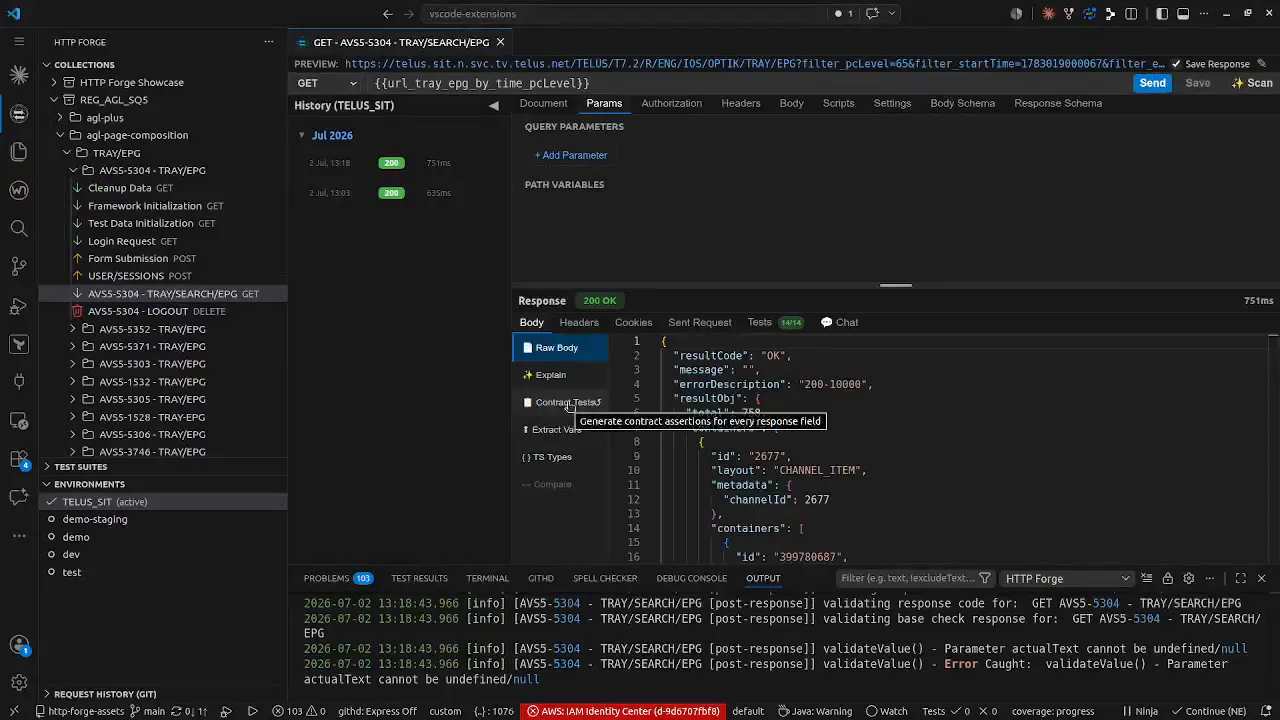Toggle output scroll lock icon
Image resolution: width=1280 pixels, height=720 pixels.
coord(1167,578)
